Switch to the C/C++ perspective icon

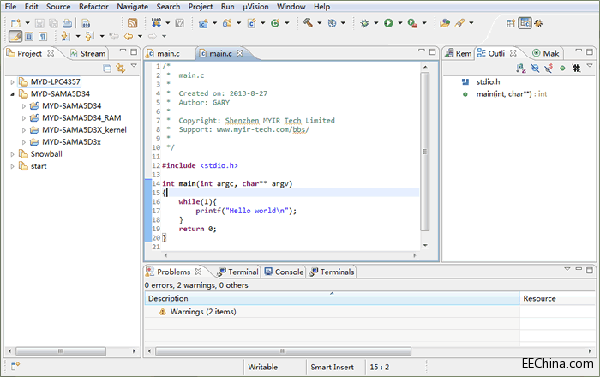(x=525, y=23)
